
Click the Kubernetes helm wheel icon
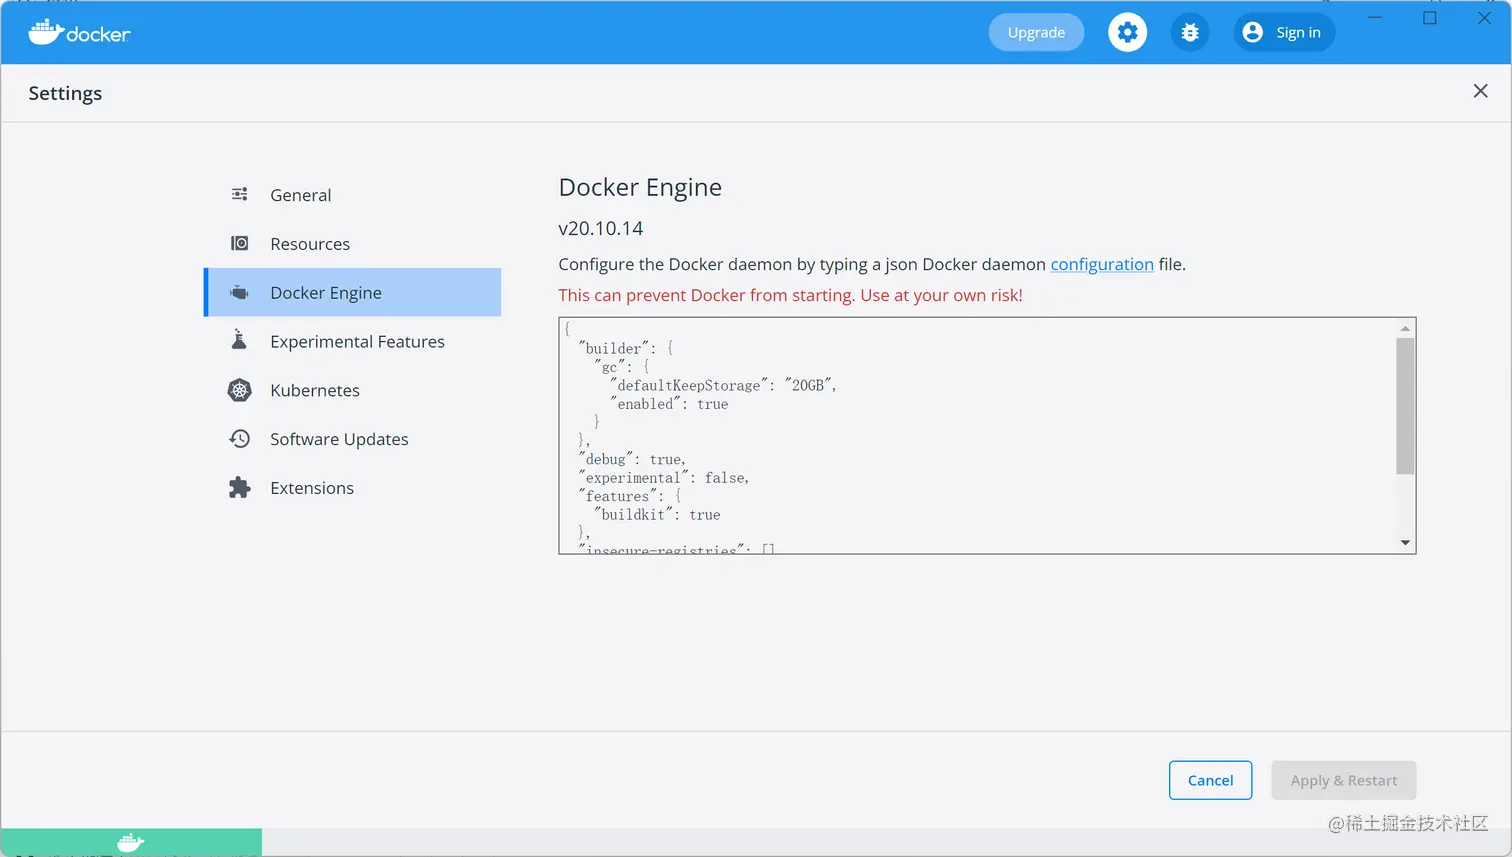coord(240,390)
